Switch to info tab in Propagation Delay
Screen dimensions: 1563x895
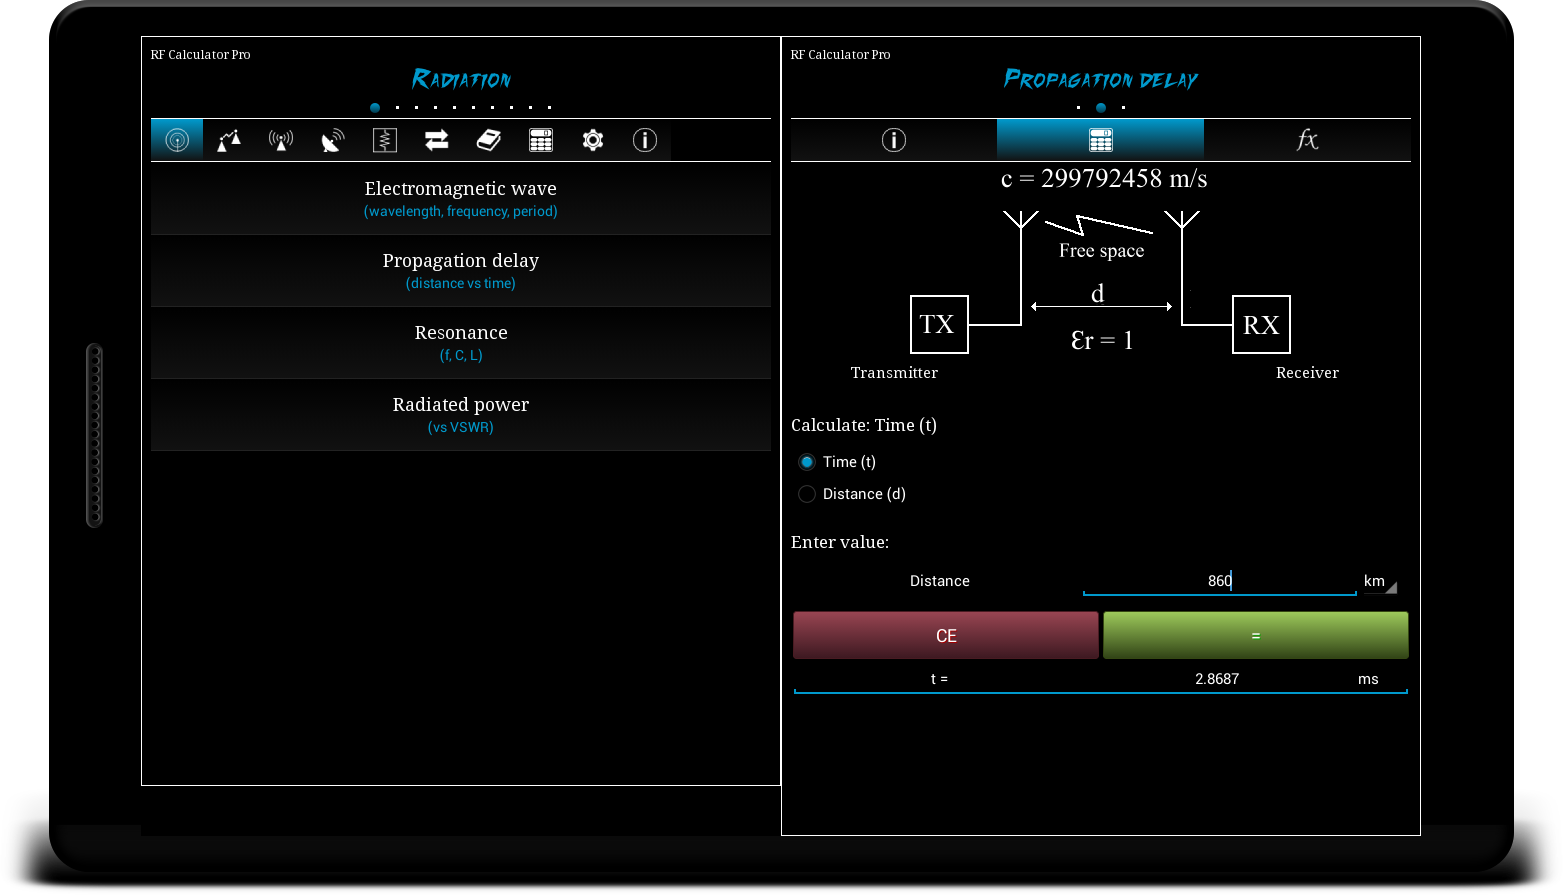pos(894,140)
